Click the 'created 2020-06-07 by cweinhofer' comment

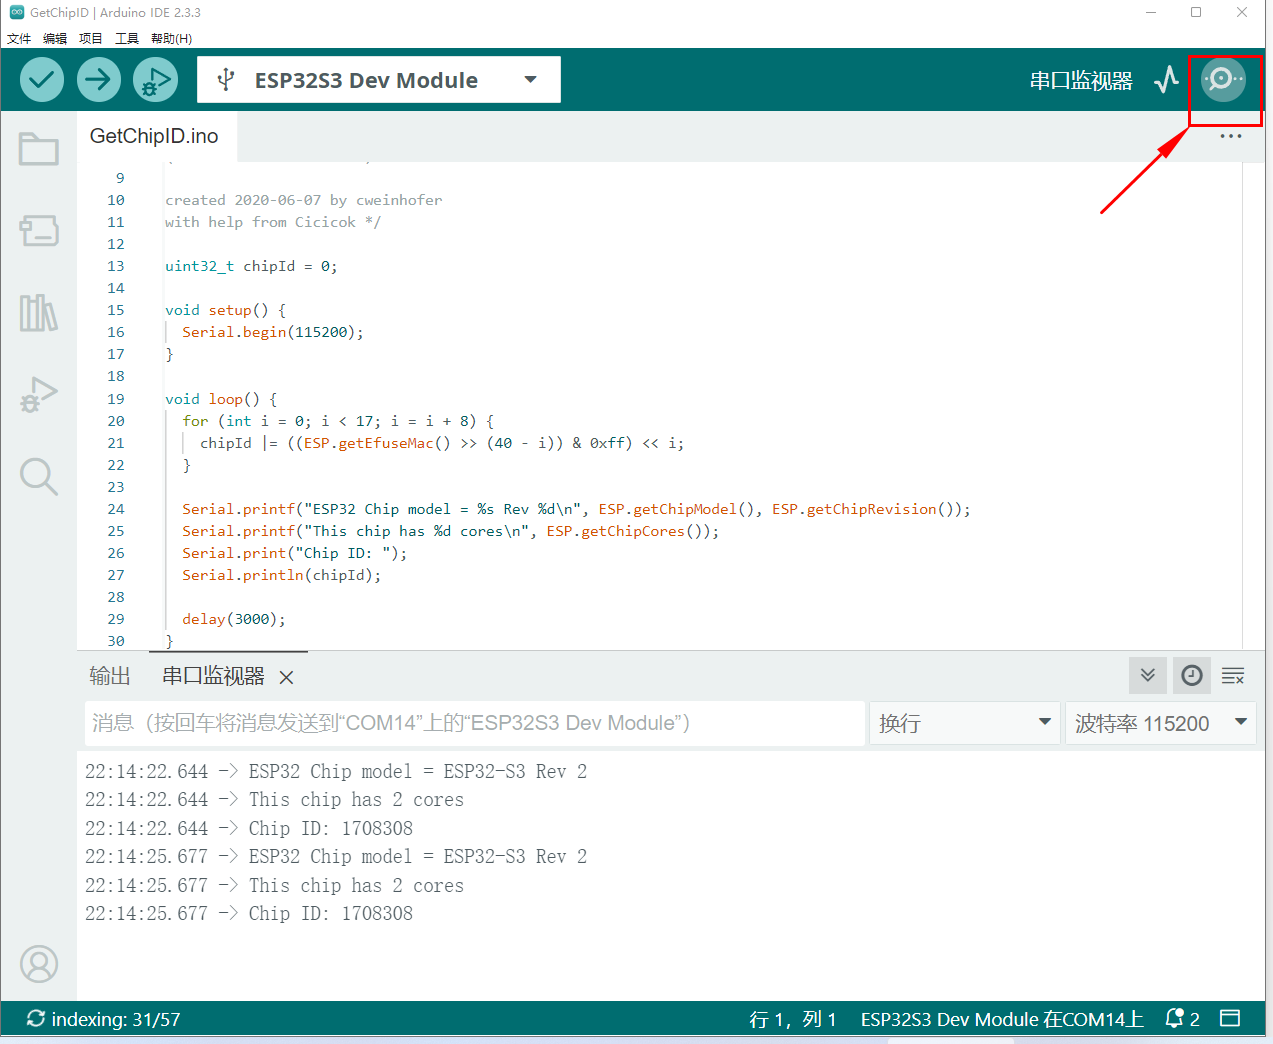click(x=303, y=200)
